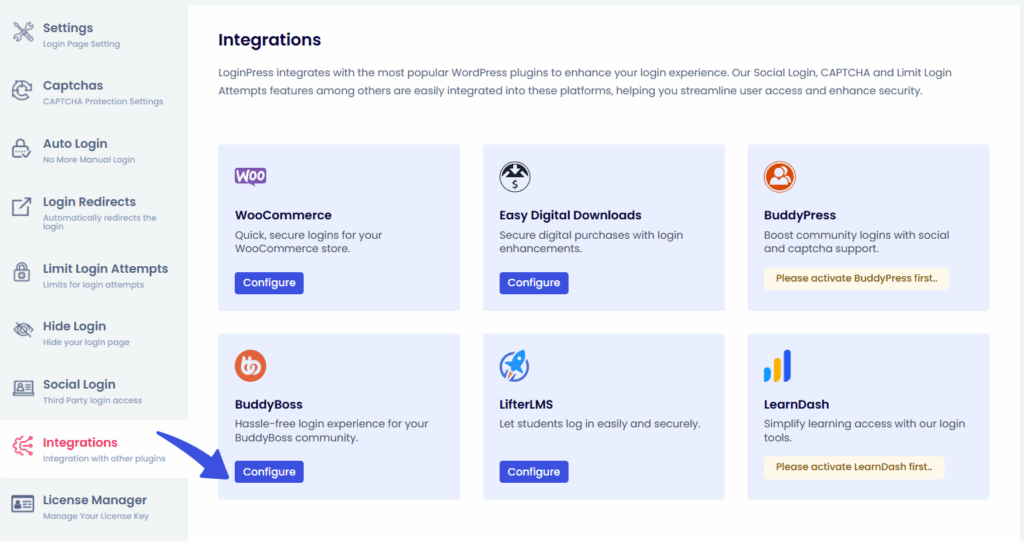Click 'Manage Your License Key' subtitle
The image size is (1024, 541).
click(x=96, y=516)
